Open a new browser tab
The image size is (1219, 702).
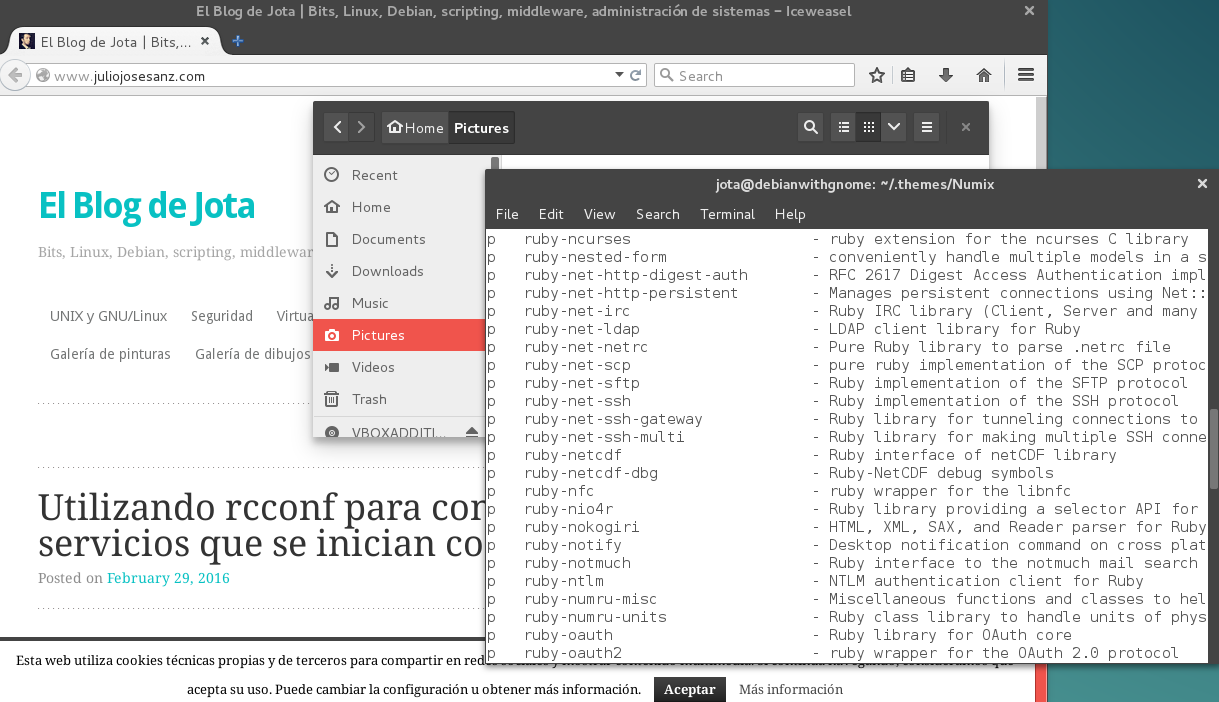tap(238, 42)
